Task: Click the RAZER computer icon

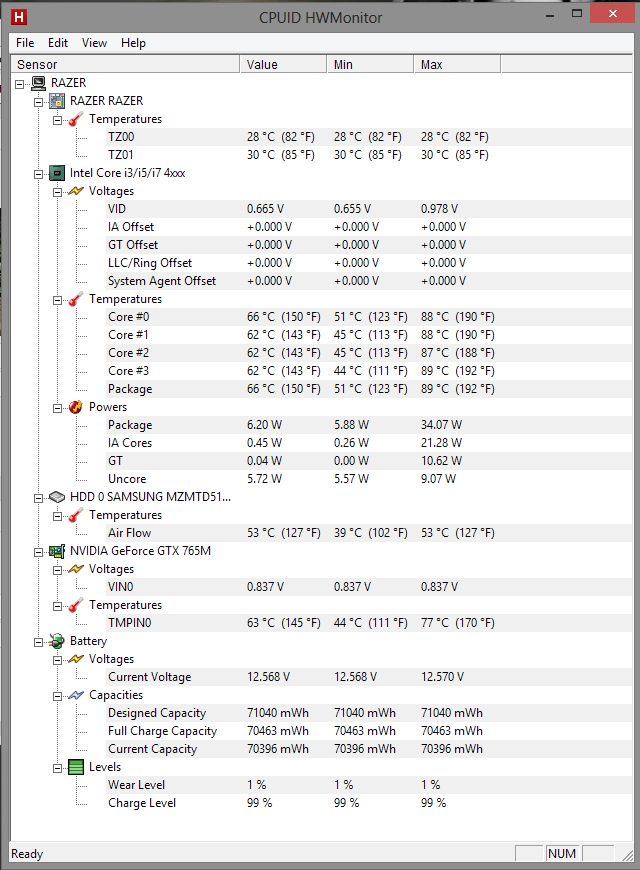Action: tap(38, 83)
